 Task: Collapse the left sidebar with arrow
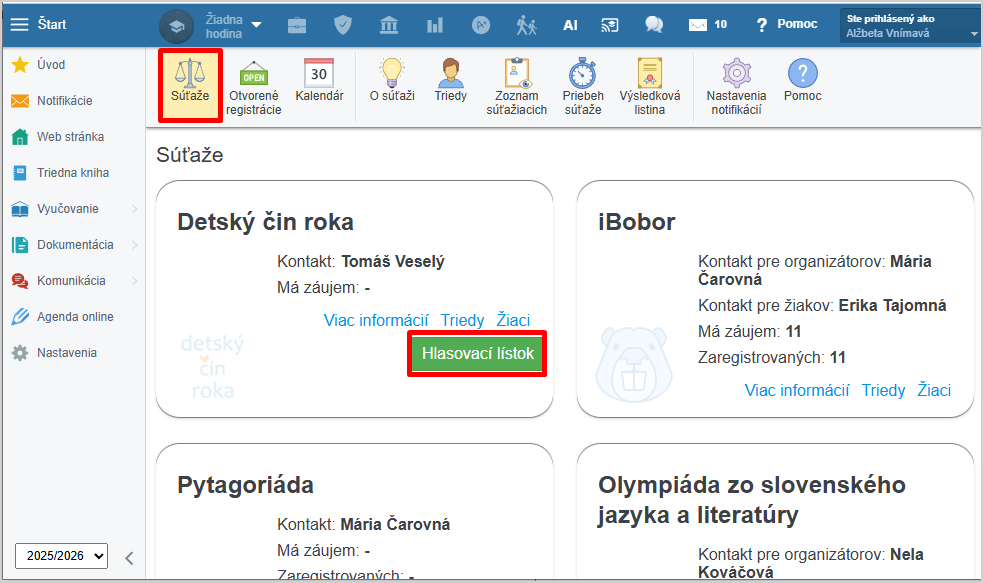[x=129, y=557]
